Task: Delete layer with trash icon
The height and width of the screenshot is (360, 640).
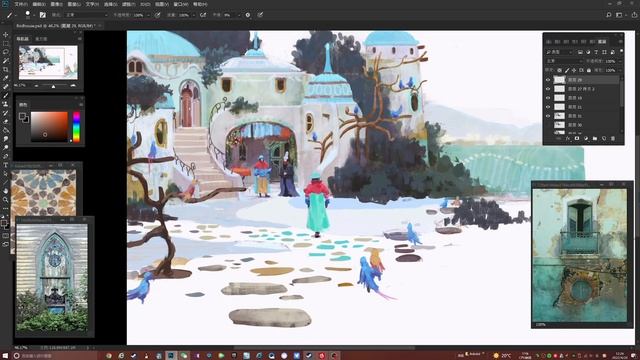Action: click(x=613, y=138)
